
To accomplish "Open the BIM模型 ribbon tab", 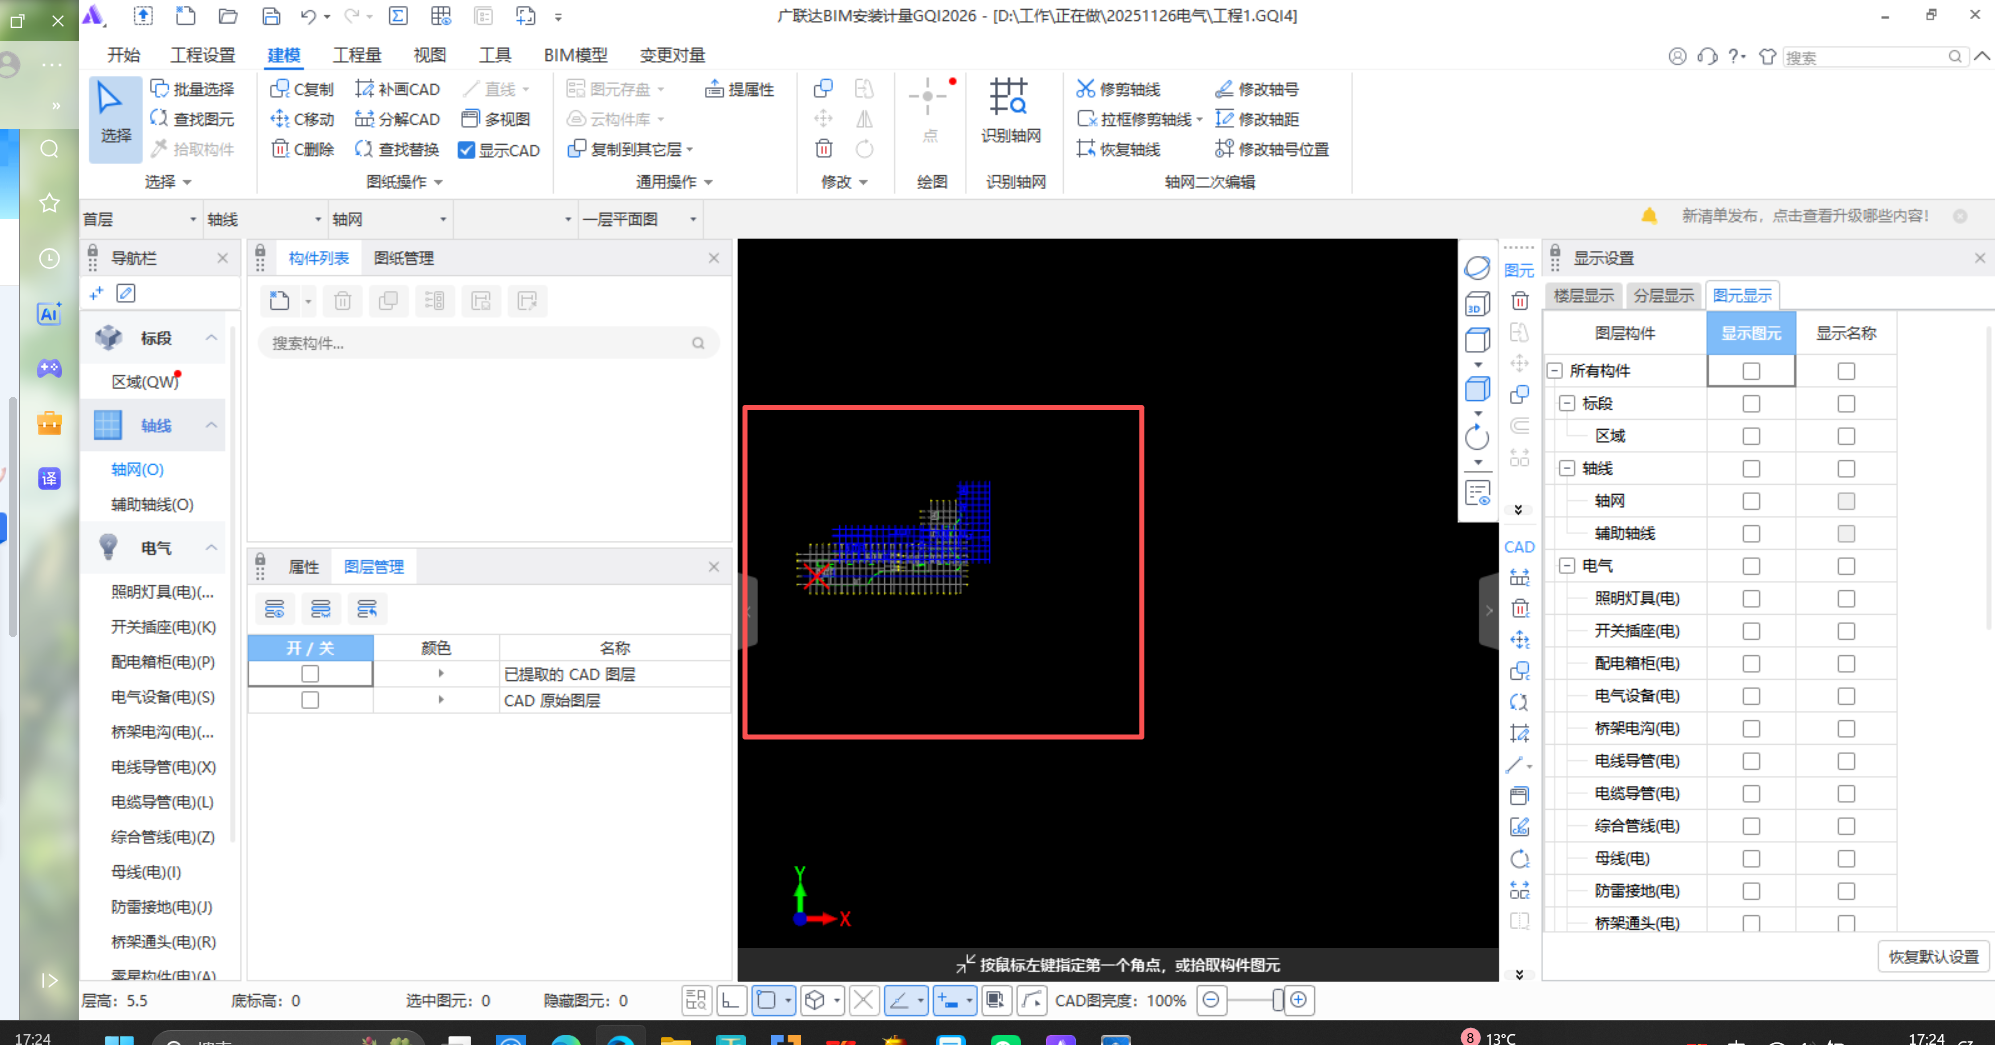I will coord(575,55).
